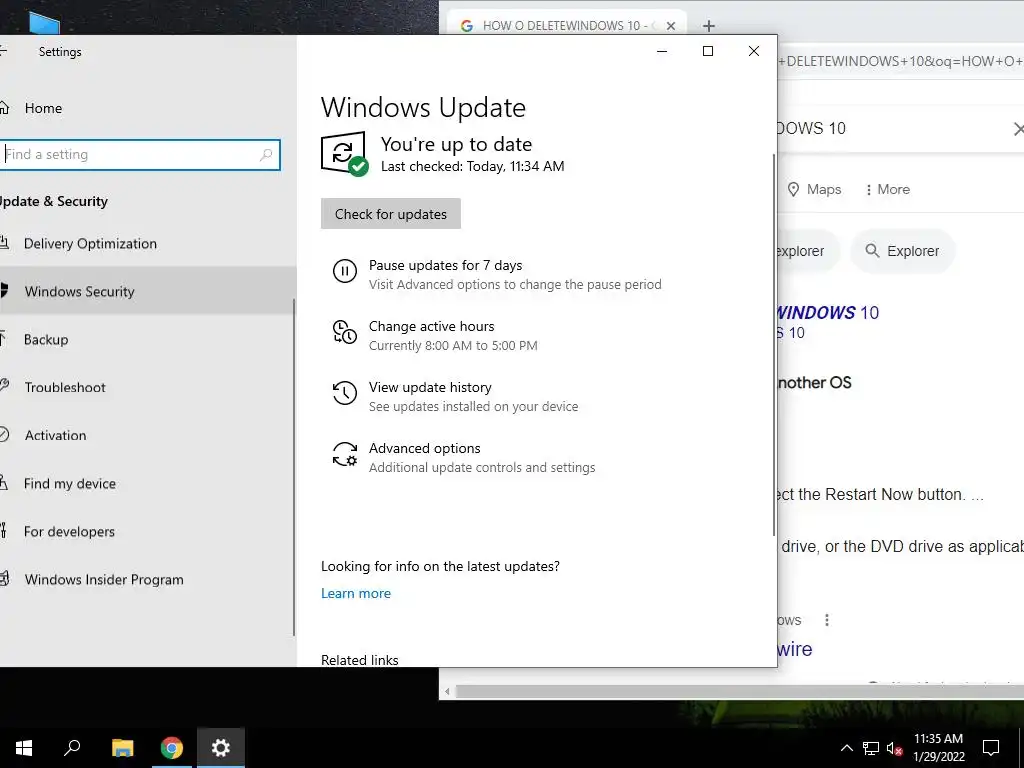The width and height of the screenshot is (1024, 768).
Task: Click the clock icon for Change active hours
Action: [x=345, y=332]
